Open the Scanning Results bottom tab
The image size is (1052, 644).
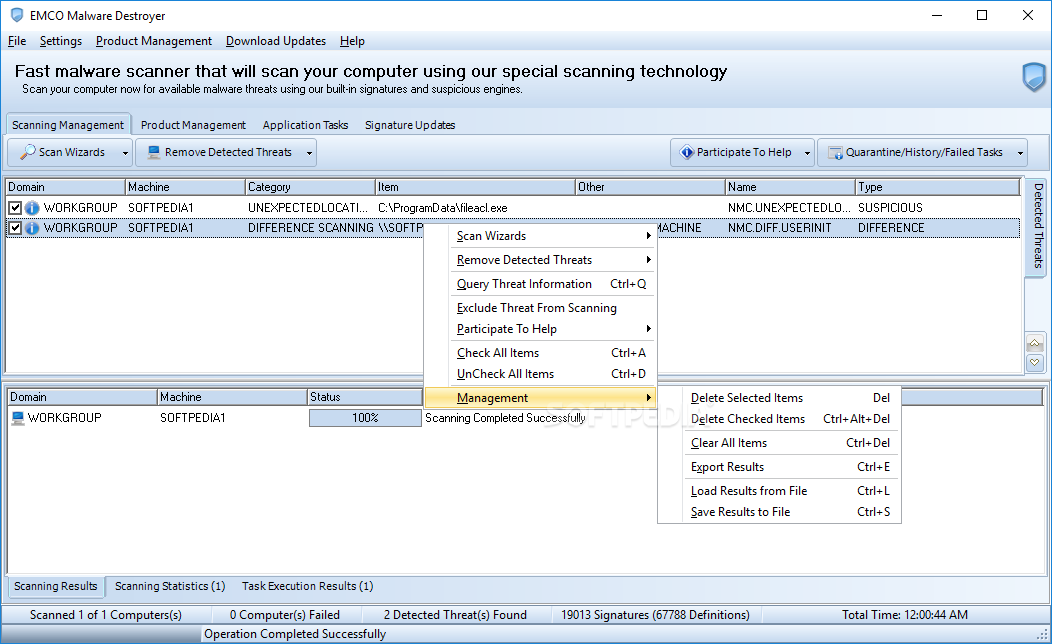pyautogui.click(x=56, y=586)
